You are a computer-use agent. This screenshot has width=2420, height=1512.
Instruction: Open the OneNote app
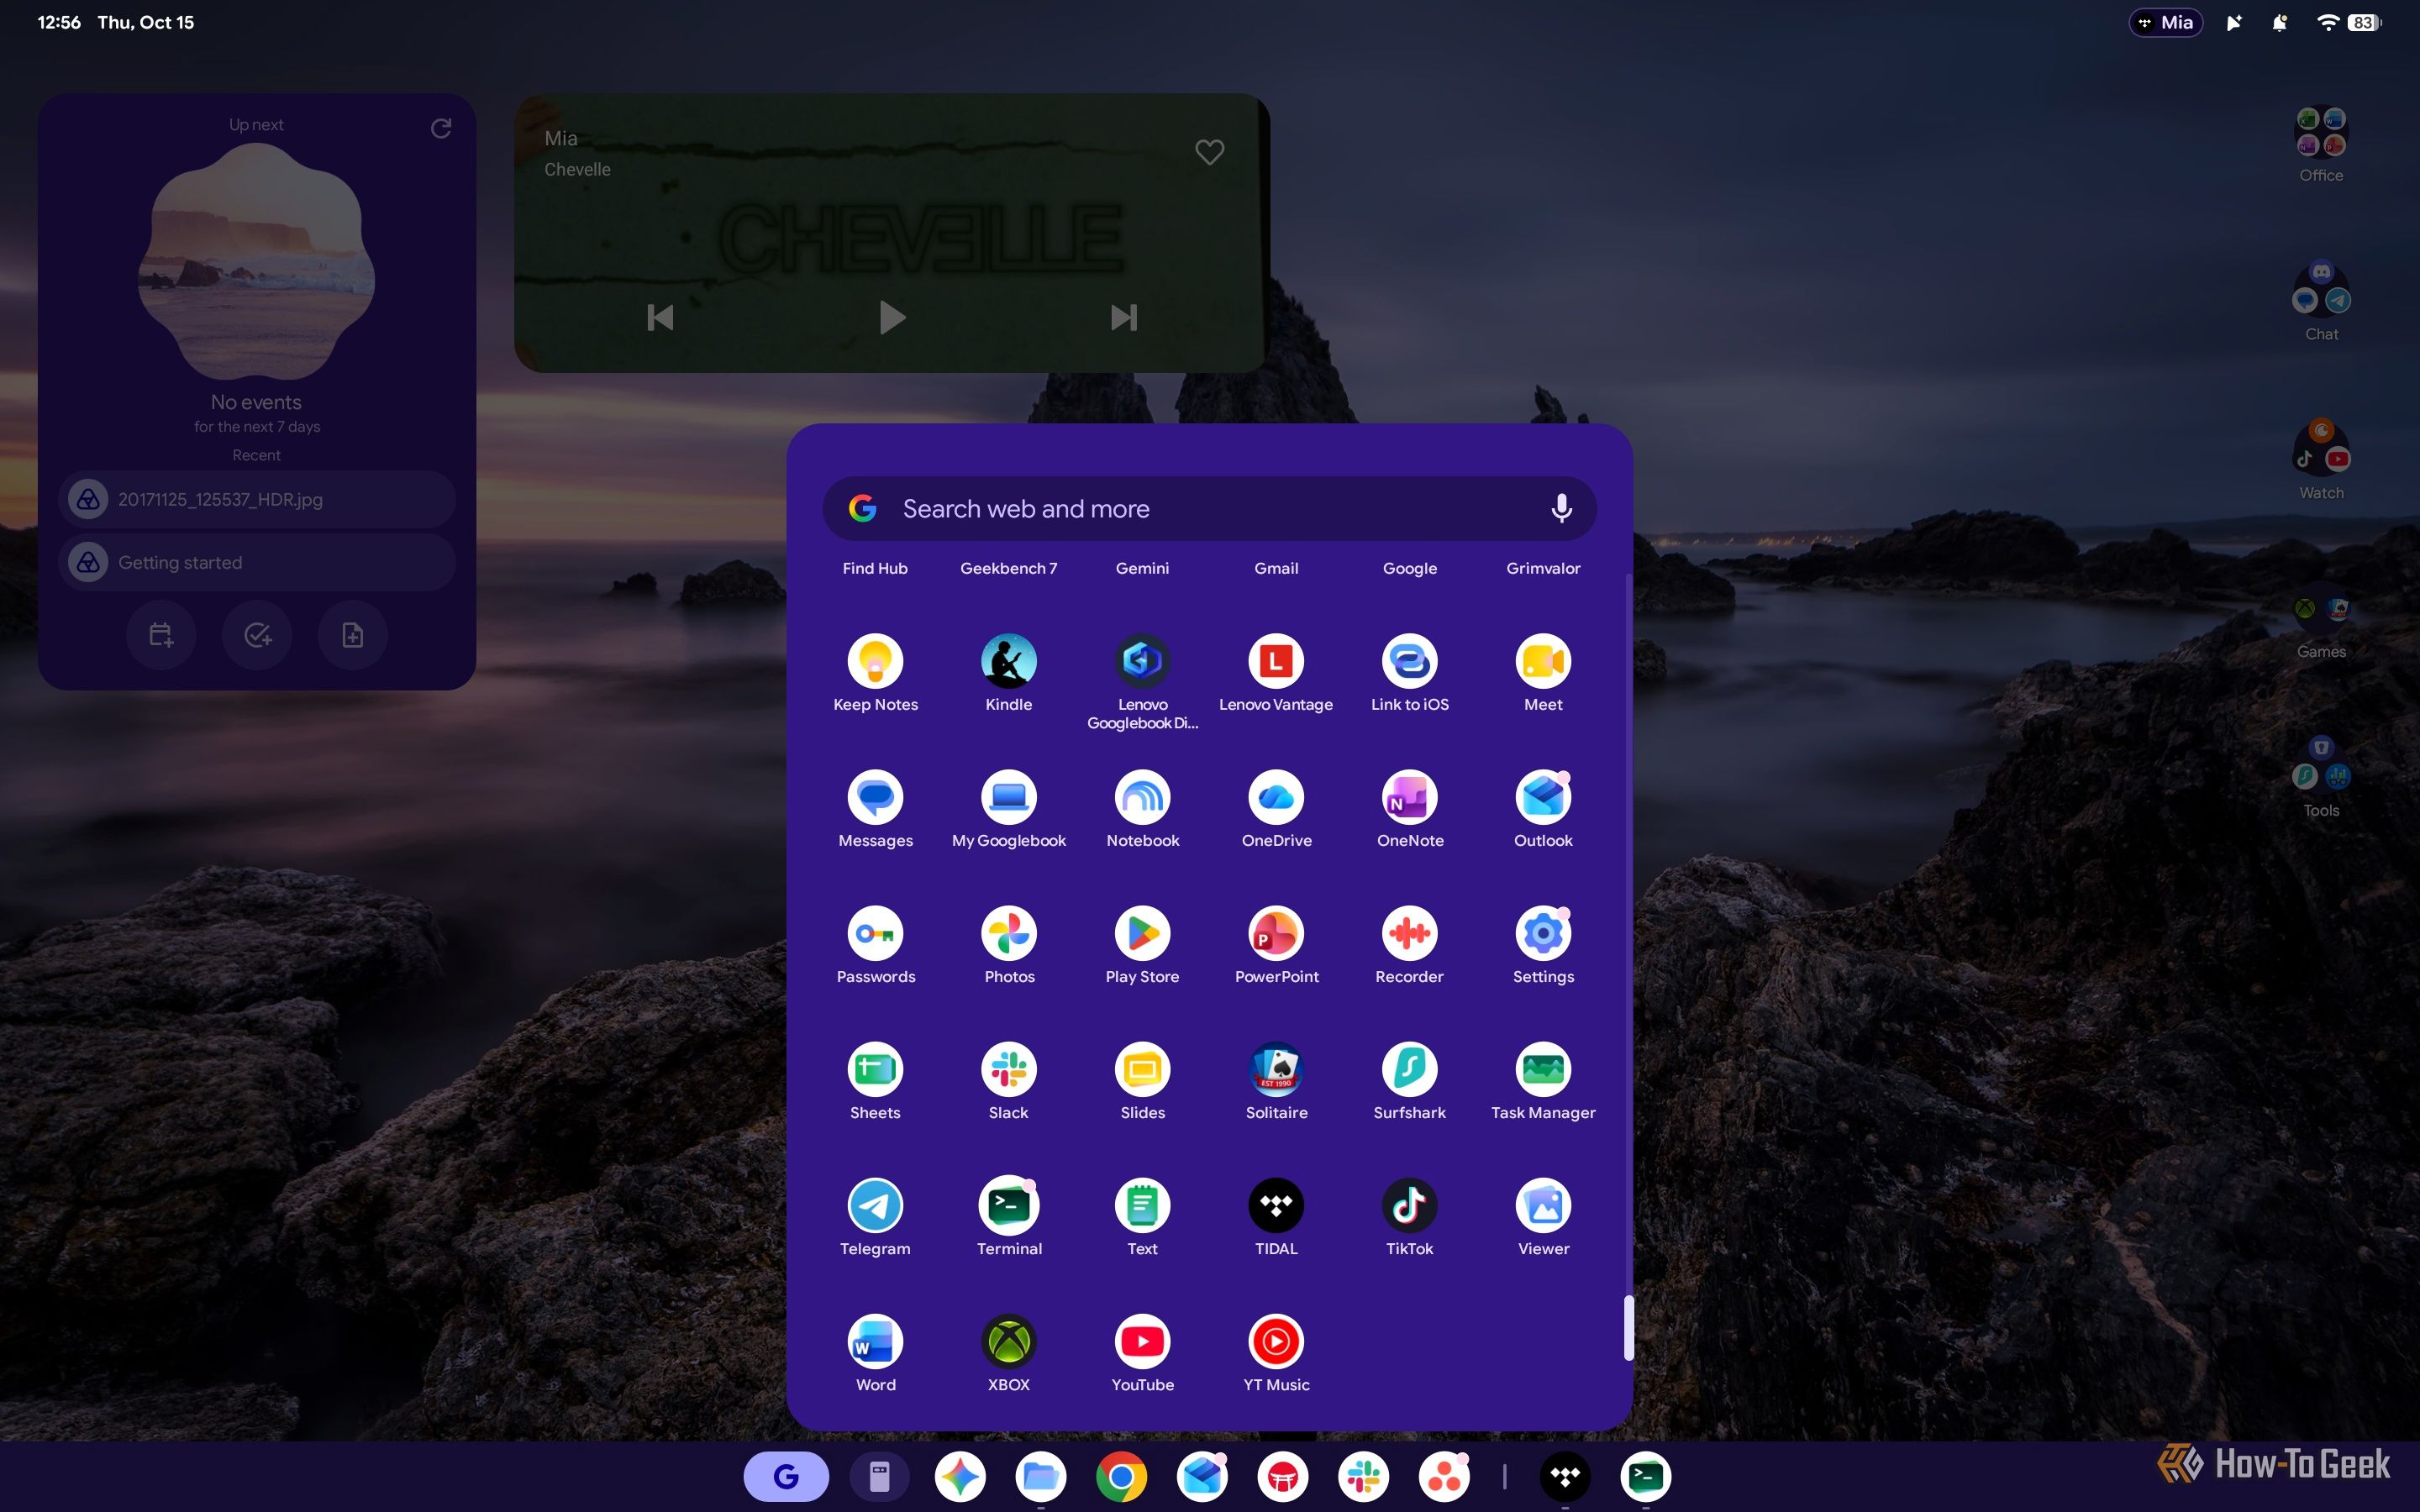[1409, 797]
